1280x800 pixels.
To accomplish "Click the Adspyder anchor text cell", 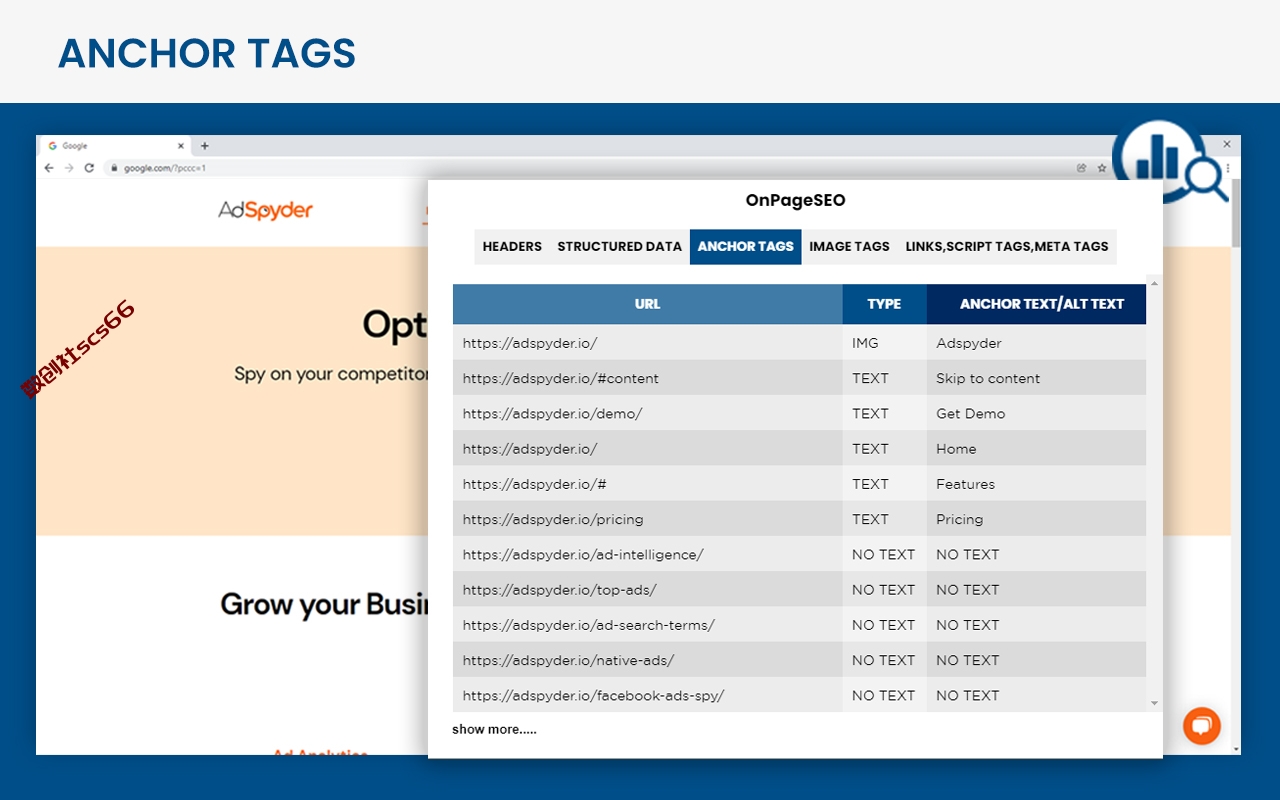I will (x=1036, y=343).
